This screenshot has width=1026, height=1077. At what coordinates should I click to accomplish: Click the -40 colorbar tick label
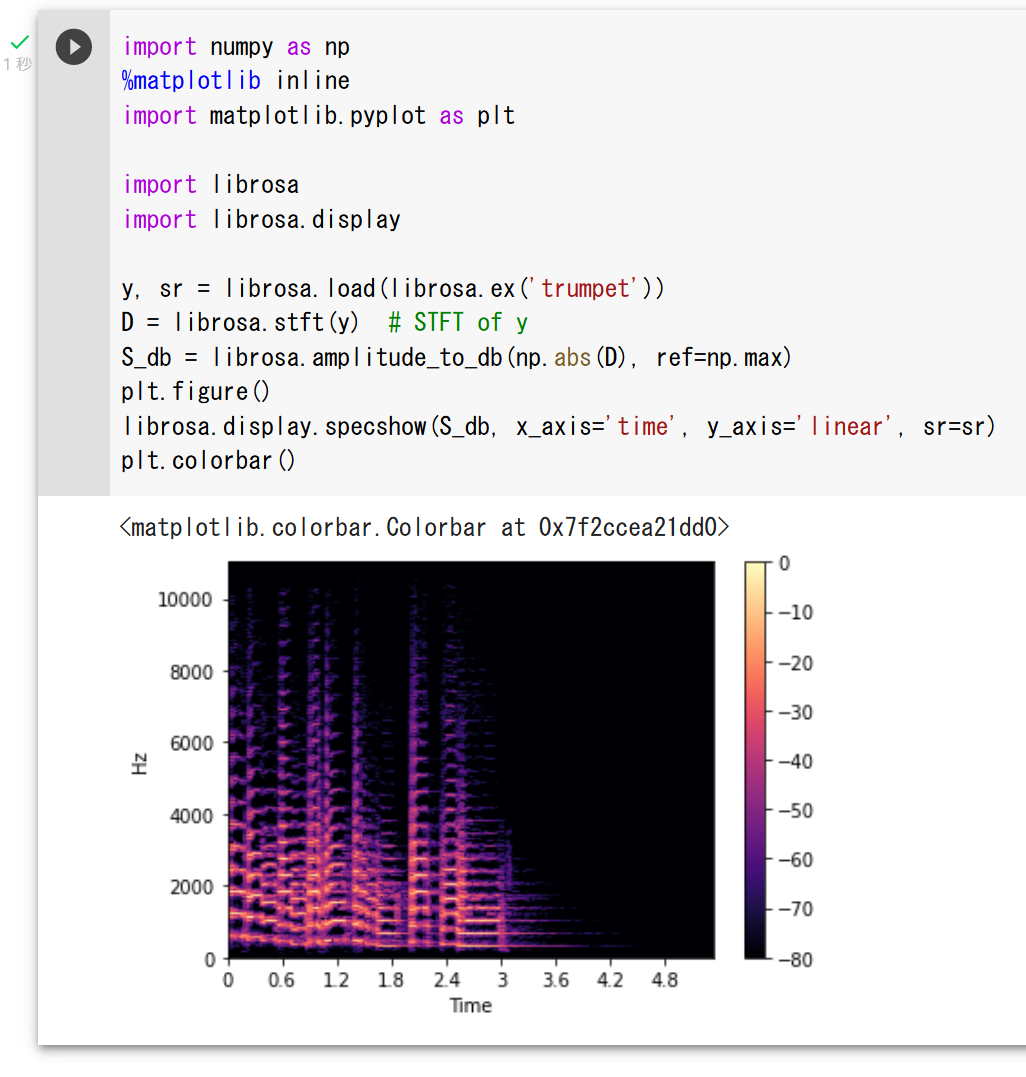coord(795,762)
